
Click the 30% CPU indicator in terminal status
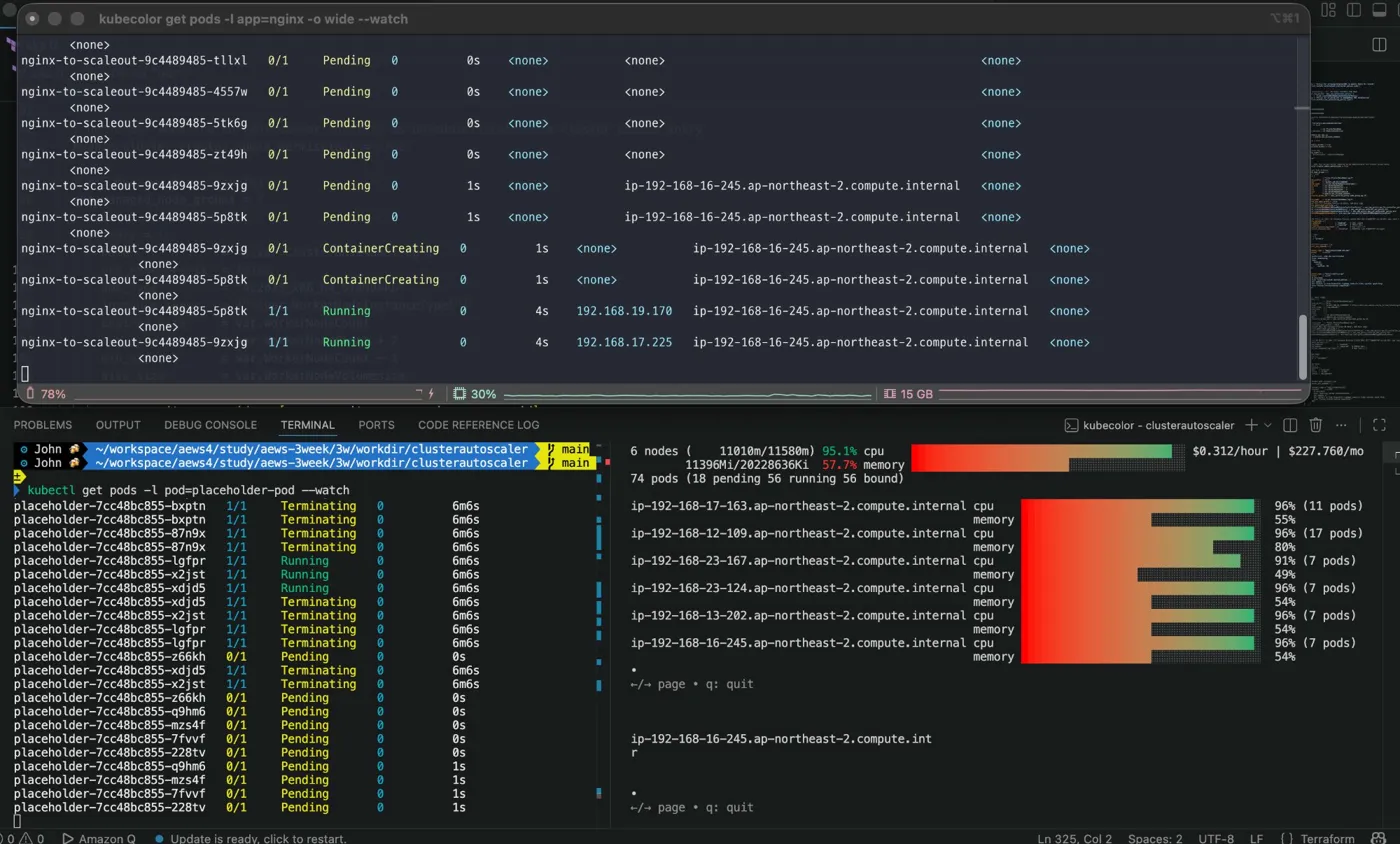coord(474,394)
